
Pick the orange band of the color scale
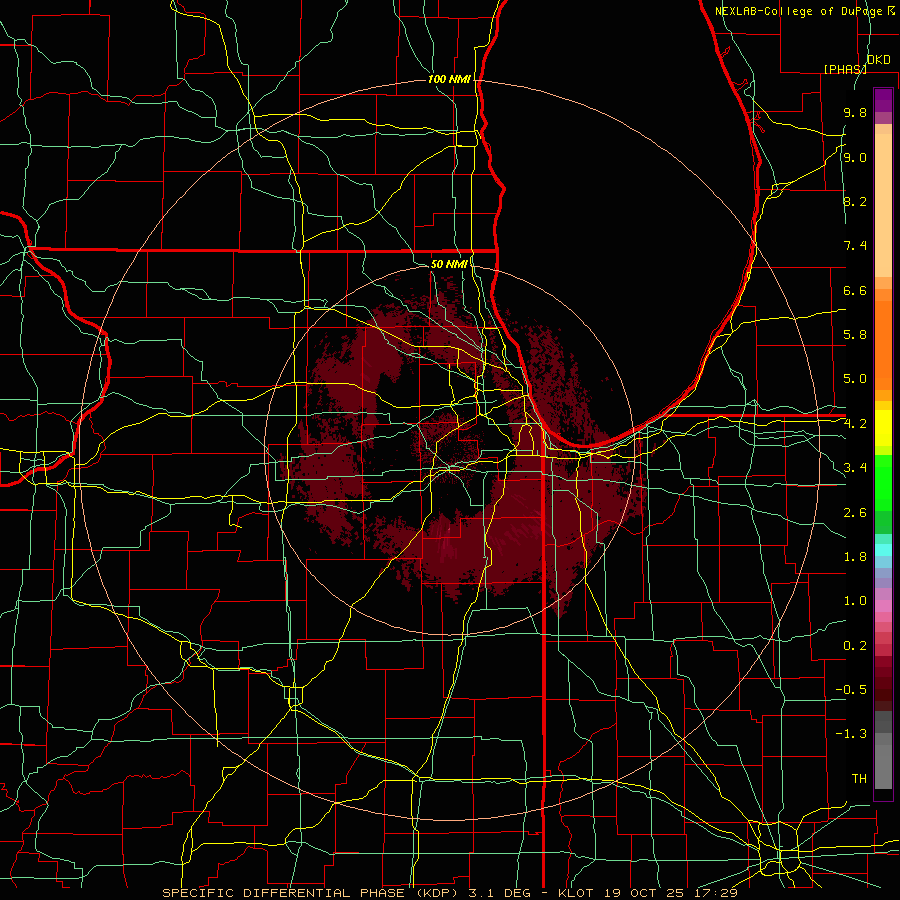(x=883, y=345)
